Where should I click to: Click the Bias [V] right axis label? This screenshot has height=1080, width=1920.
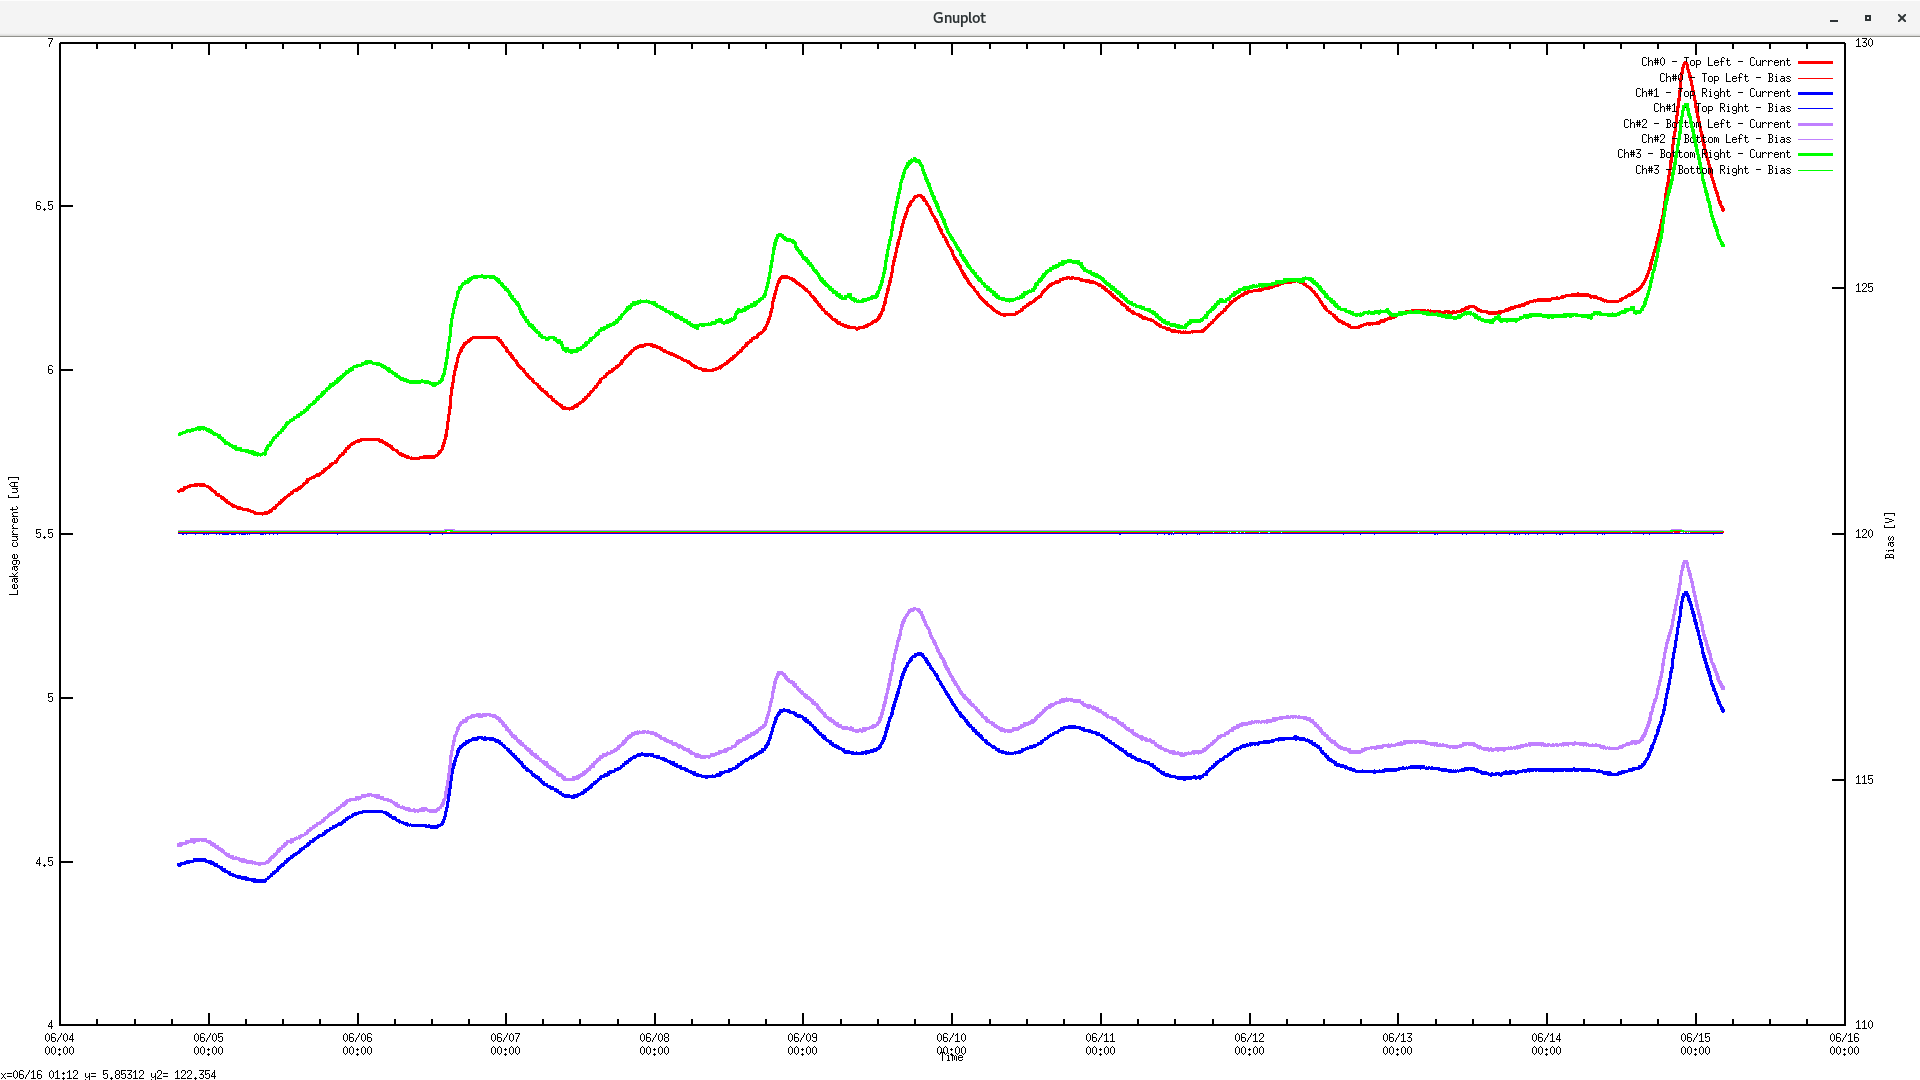point(1890,536)
